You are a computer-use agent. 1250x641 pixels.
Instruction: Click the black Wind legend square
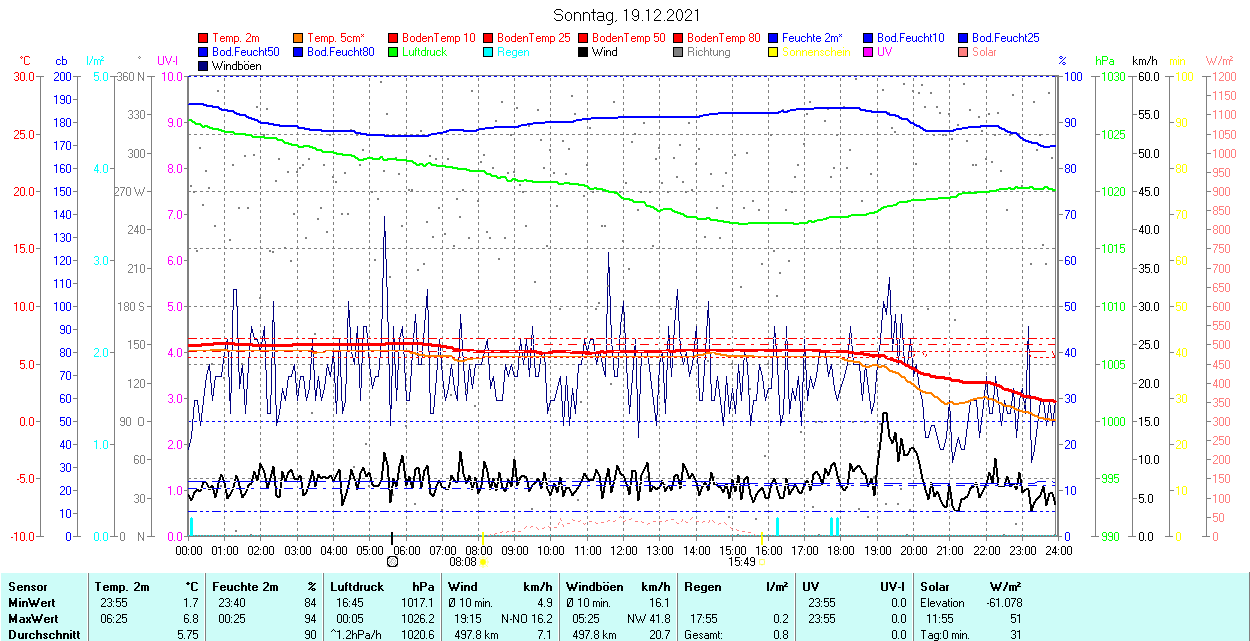click(585, 52)
